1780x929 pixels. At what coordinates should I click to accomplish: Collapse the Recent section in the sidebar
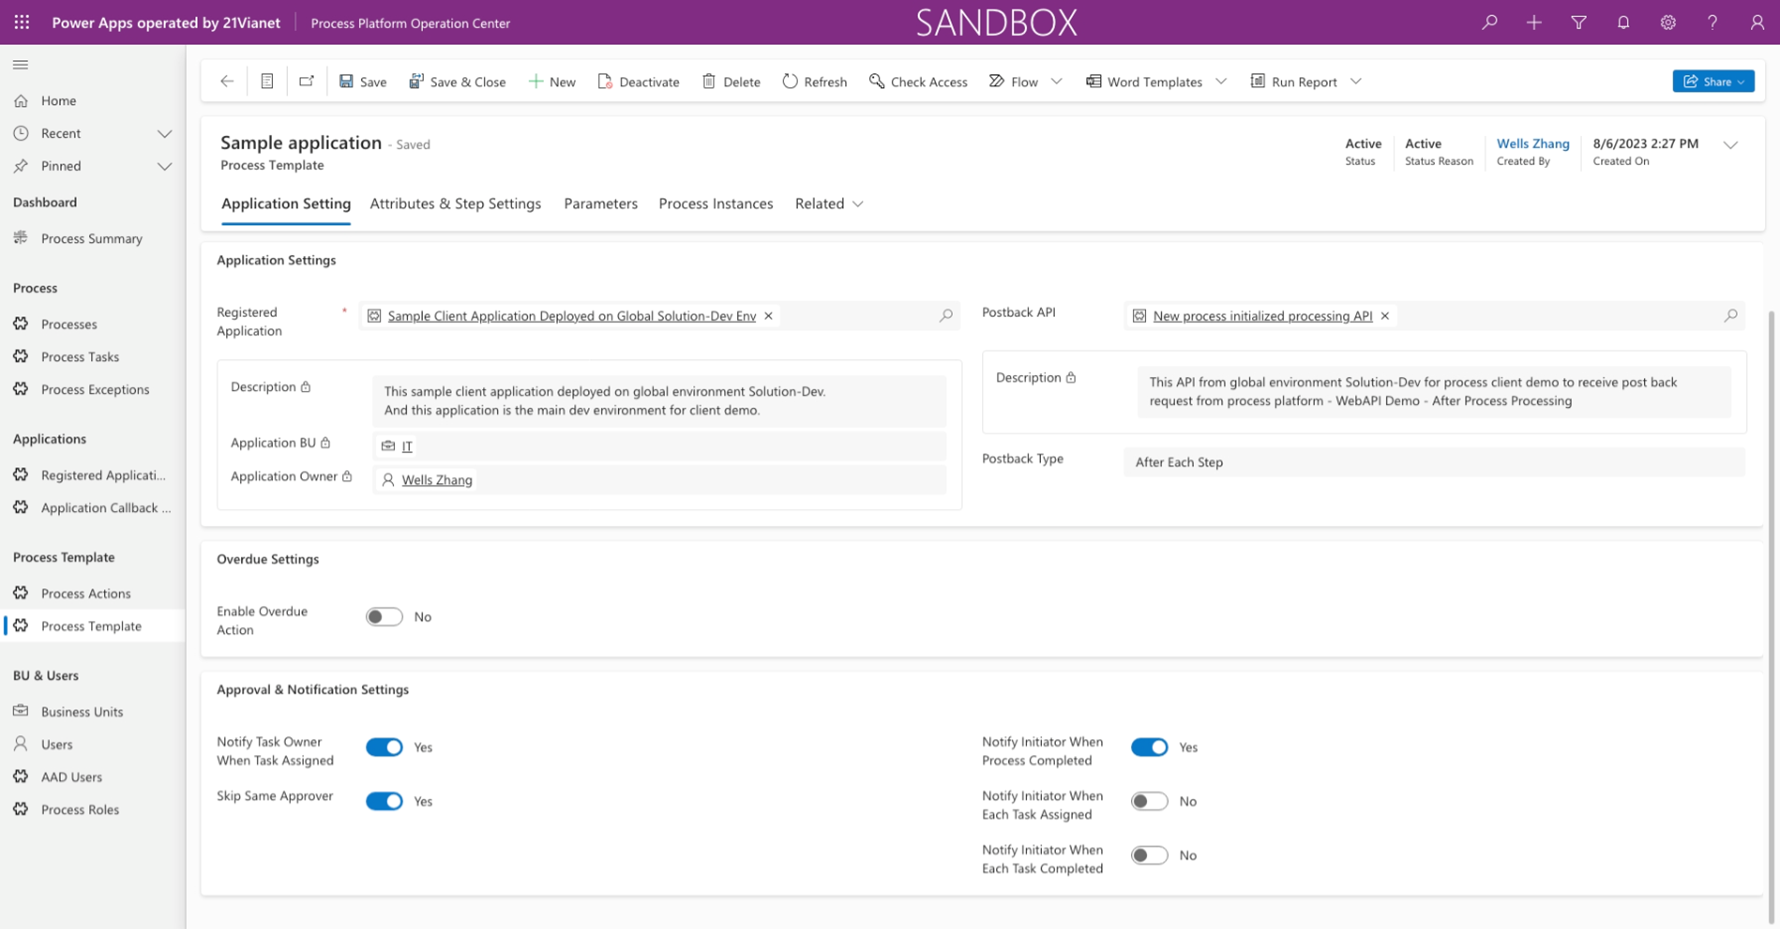click(x=165, y=133)
